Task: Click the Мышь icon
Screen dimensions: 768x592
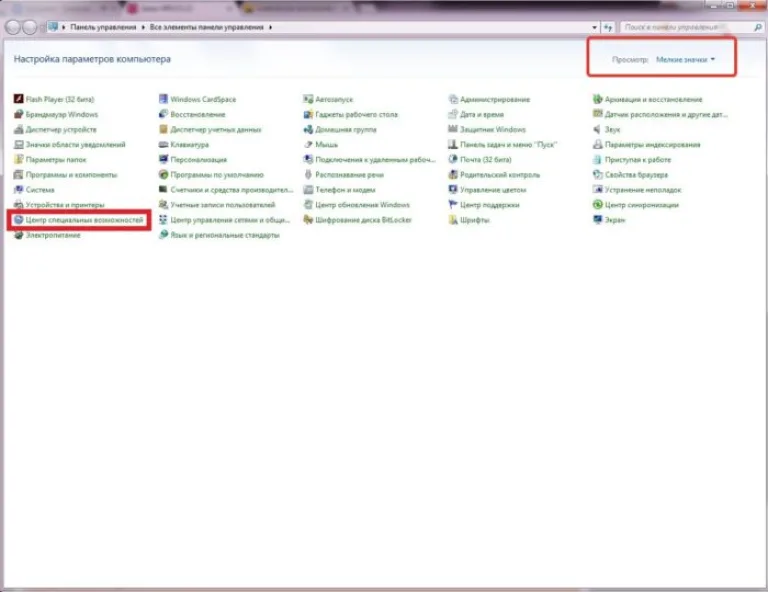Action: point(308,144)
